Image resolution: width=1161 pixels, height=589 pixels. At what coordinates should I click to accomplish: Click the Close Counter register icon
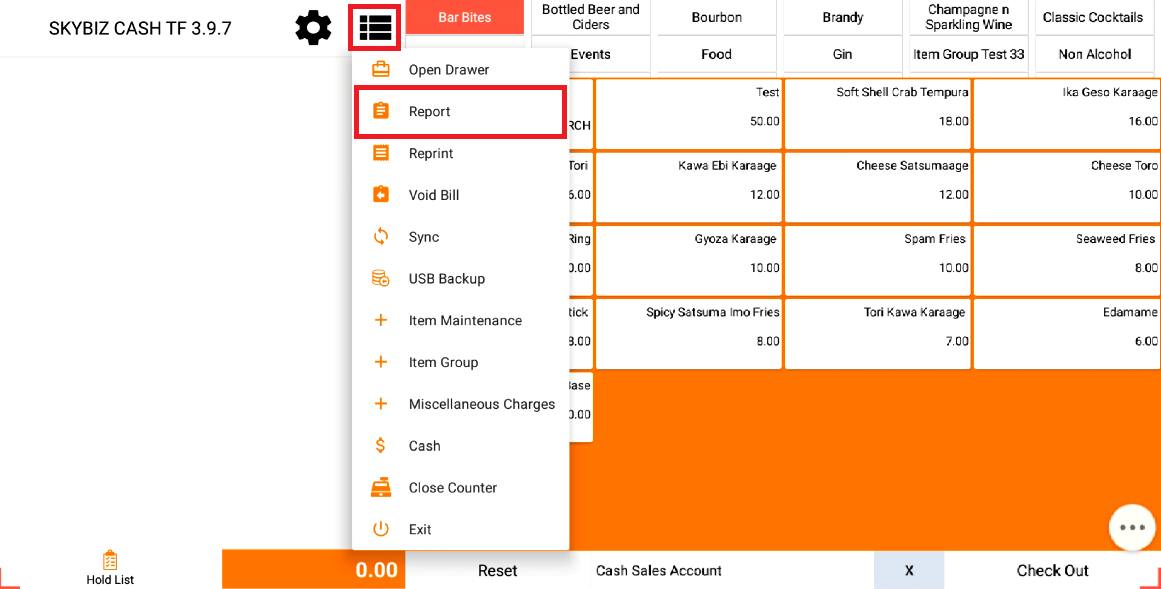(x=381, y=488)
